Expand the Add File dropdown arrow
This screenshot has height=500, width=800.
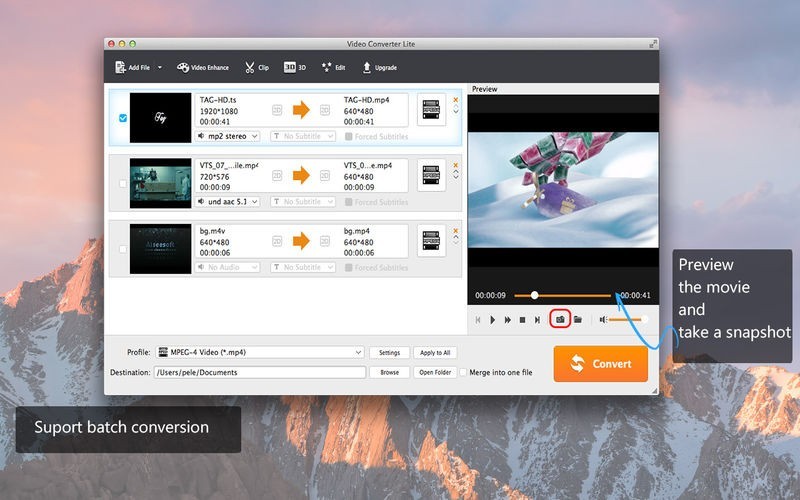160,68
